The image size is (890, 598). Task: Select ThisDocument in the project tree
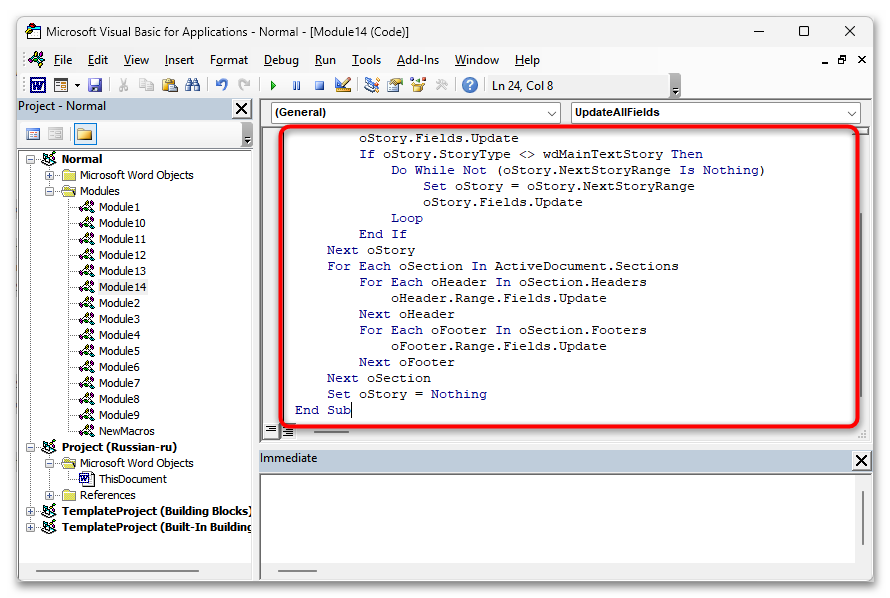(x=133, y=479)
